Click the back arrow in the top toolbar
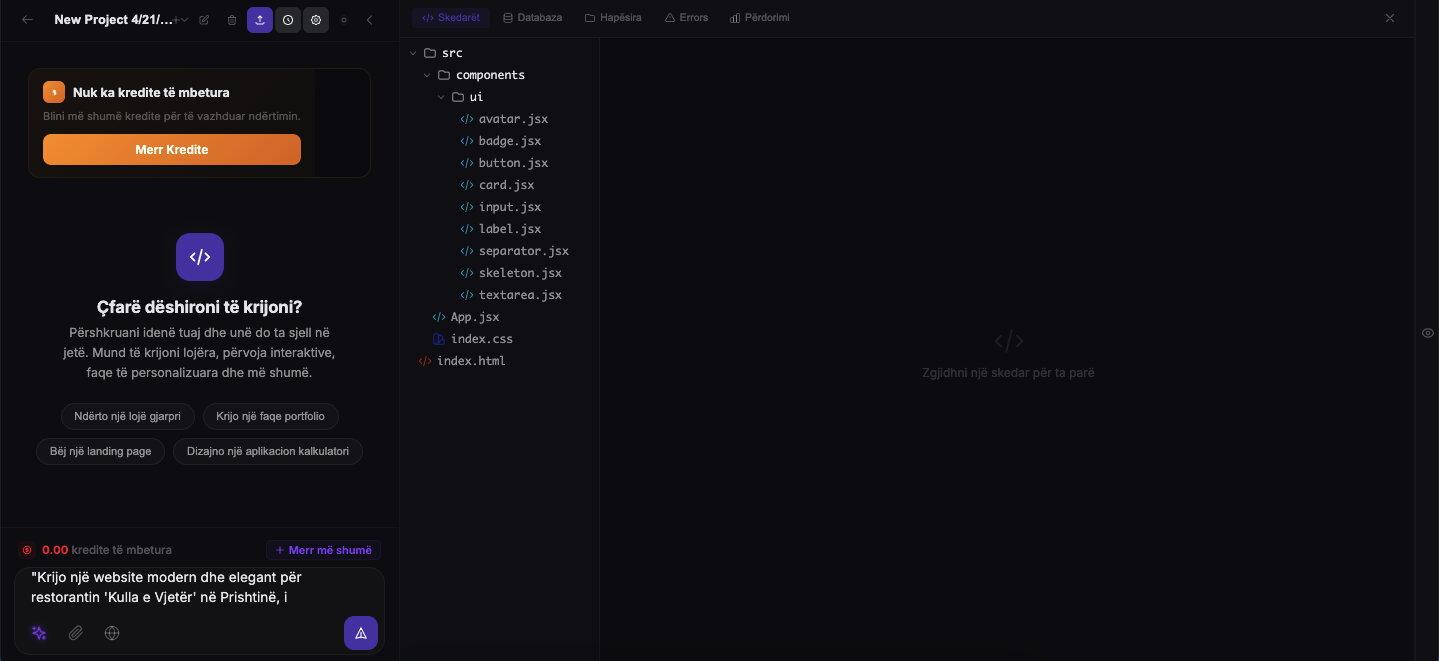 pos(27,19)
